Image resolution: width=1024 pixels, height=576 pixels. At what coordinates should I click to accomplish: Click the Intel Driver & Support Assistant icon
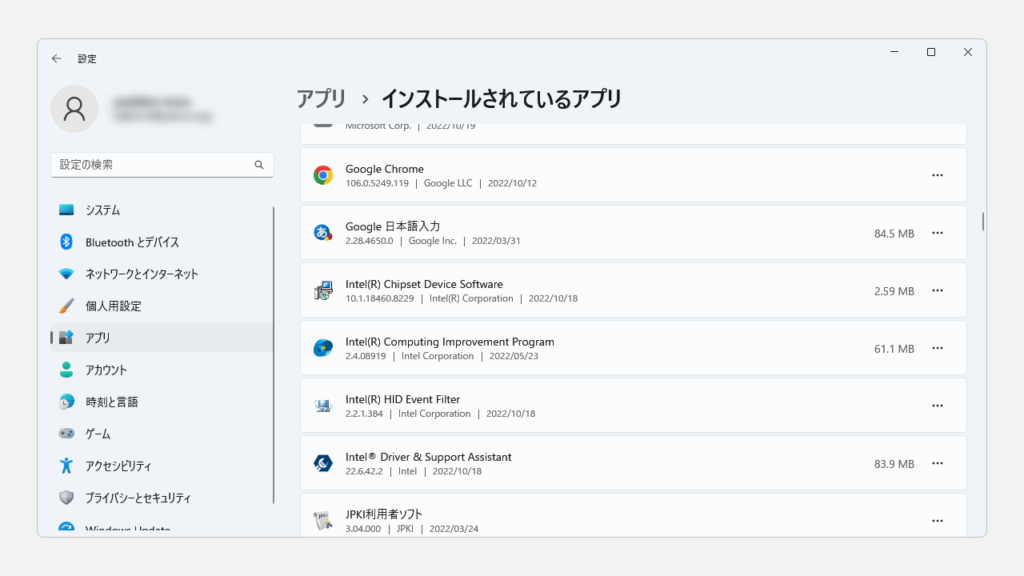tap(323, 463)
